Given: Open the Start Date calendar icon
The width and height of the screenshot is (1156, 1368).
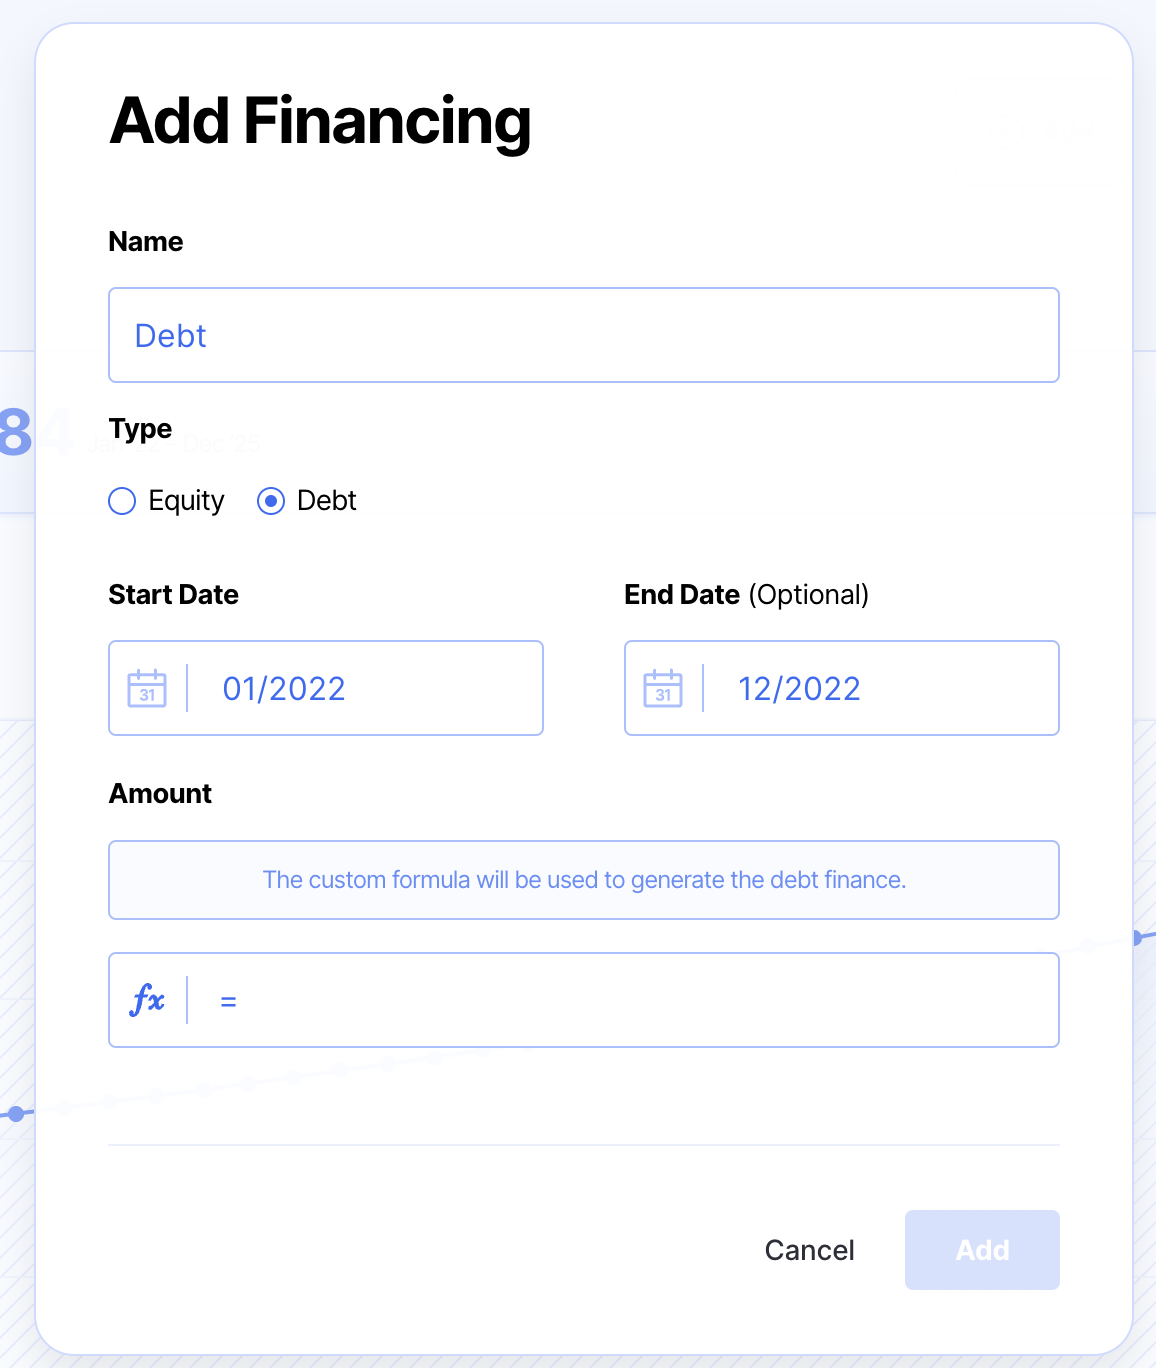Looking at the screenshot, I should [147, 688].
